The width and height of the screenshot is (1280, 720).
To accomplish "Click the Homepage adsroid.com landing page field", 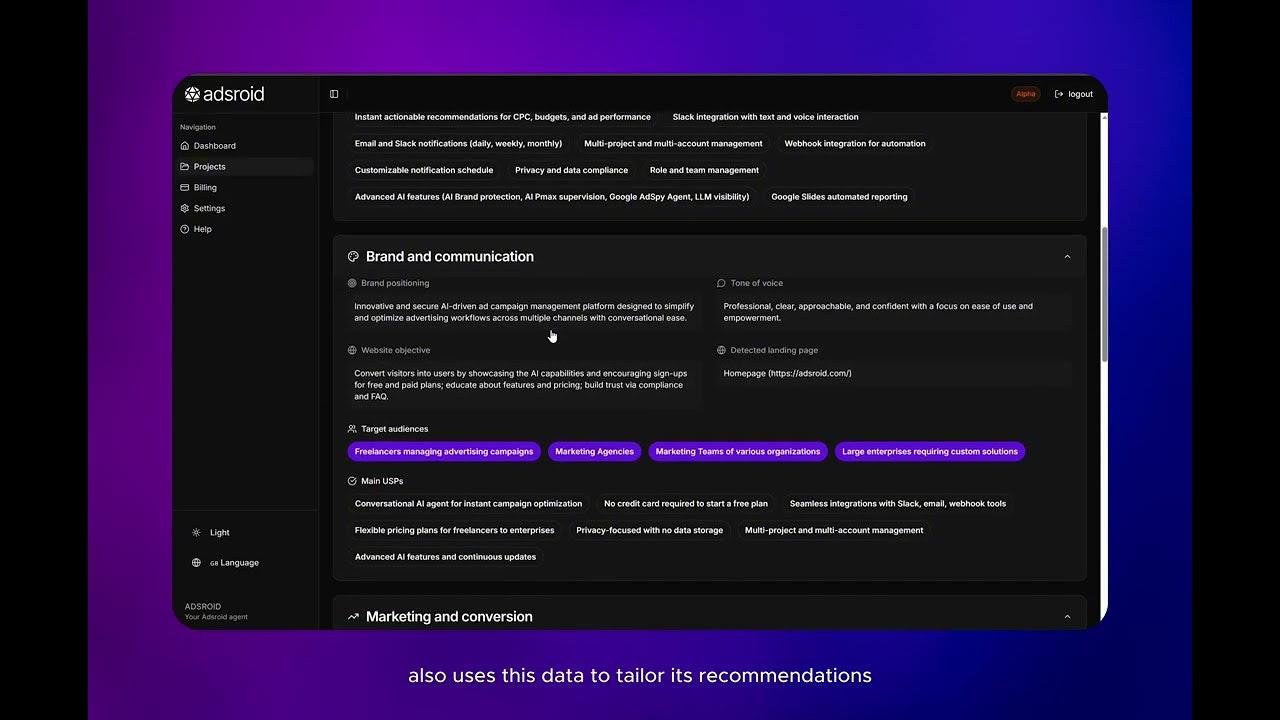I will pos(894,374).
